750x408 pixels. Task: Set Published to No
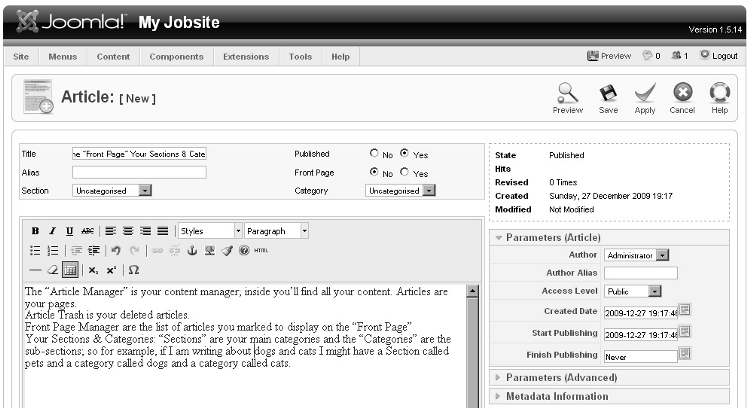coord(374,153)
